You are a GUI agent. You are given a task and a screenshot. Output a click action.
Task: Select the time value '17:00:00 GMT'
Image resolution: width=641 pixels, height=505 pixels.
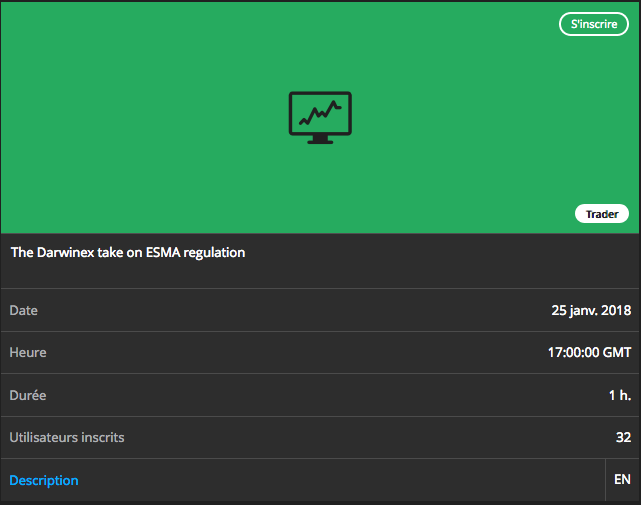click(x=589, y=352)
